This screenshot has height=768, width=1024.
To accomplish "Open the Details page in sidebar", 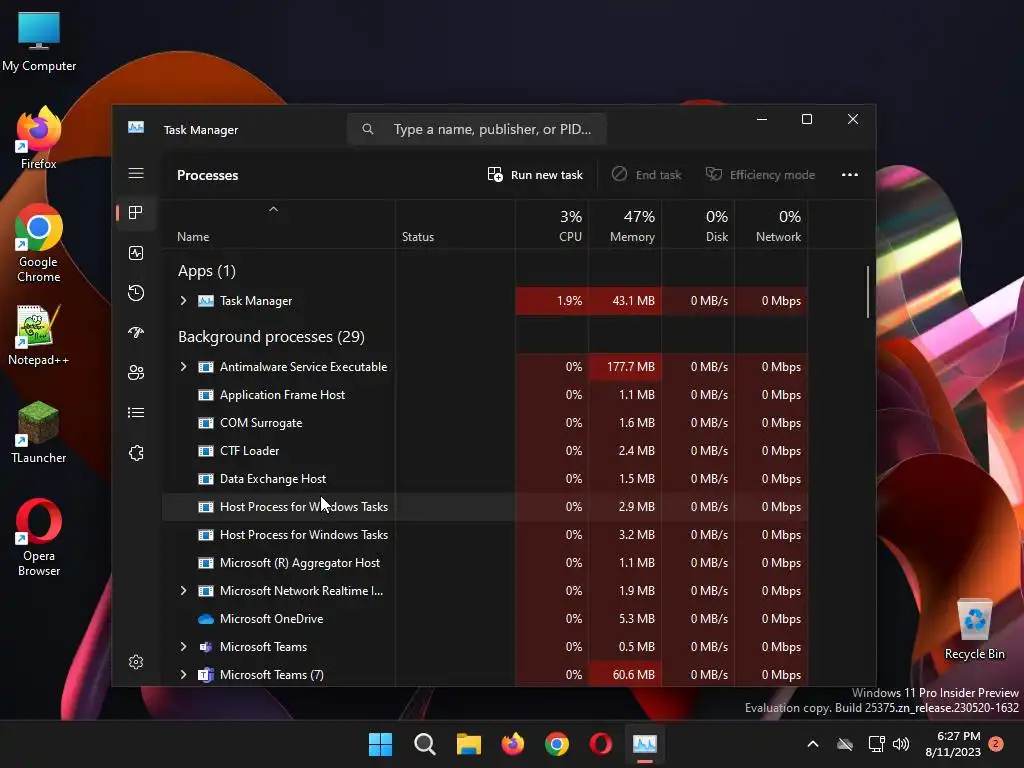I will (x=136, y=412).
